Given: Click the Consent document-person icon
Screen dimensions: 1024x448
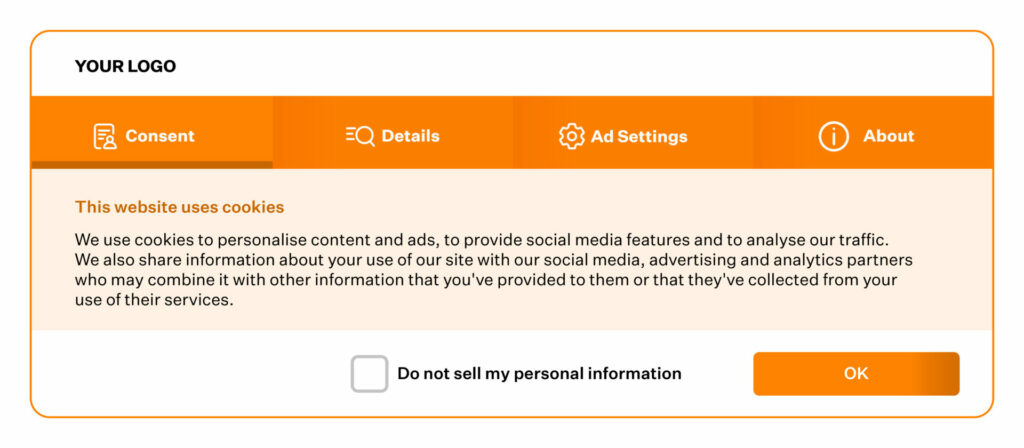Looking at the screenshot, I should tap(104, 136).
